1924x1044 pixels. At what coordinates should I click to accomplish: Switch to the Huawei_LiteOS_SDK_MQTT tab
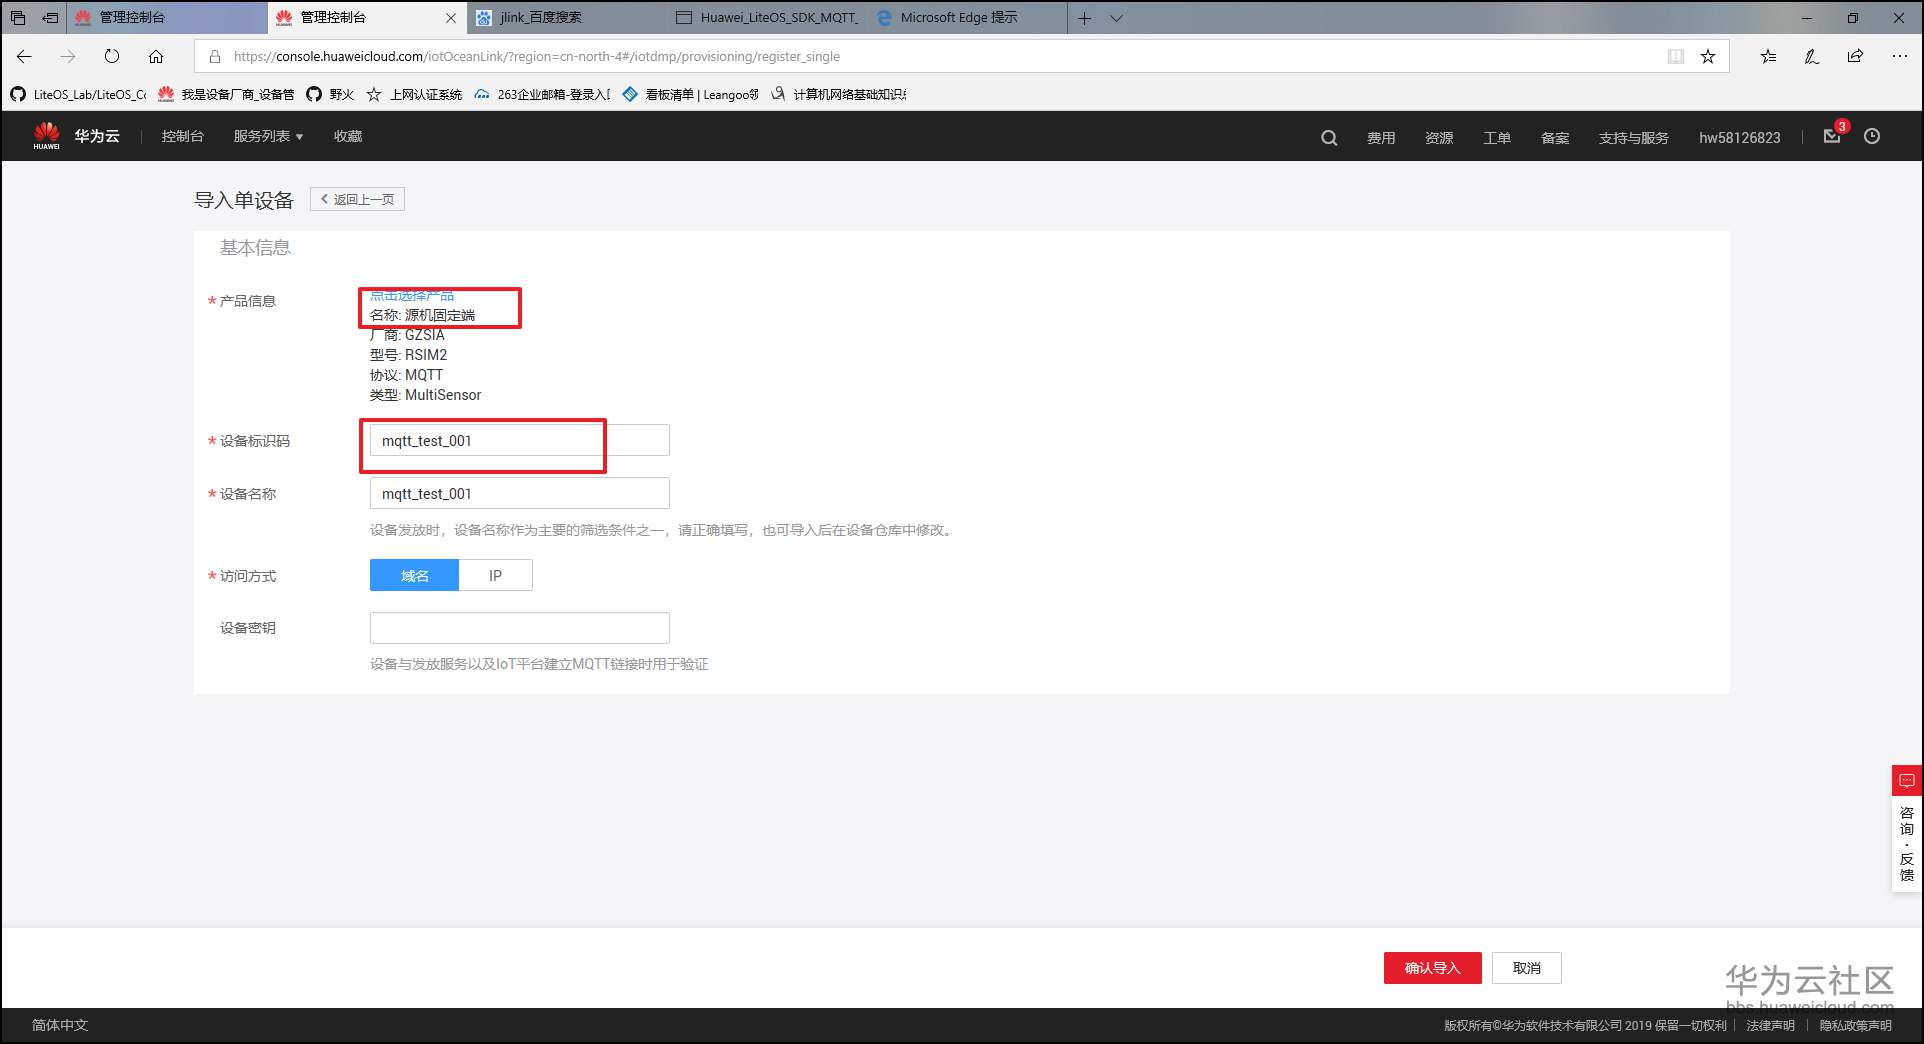coord(768,17)
